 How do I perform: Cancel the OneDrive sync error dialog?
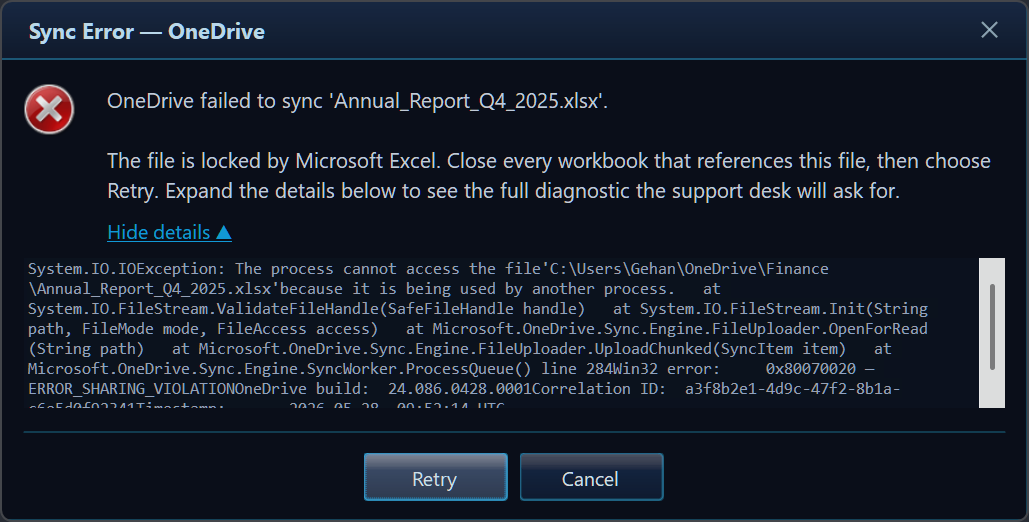pos(591,477)
